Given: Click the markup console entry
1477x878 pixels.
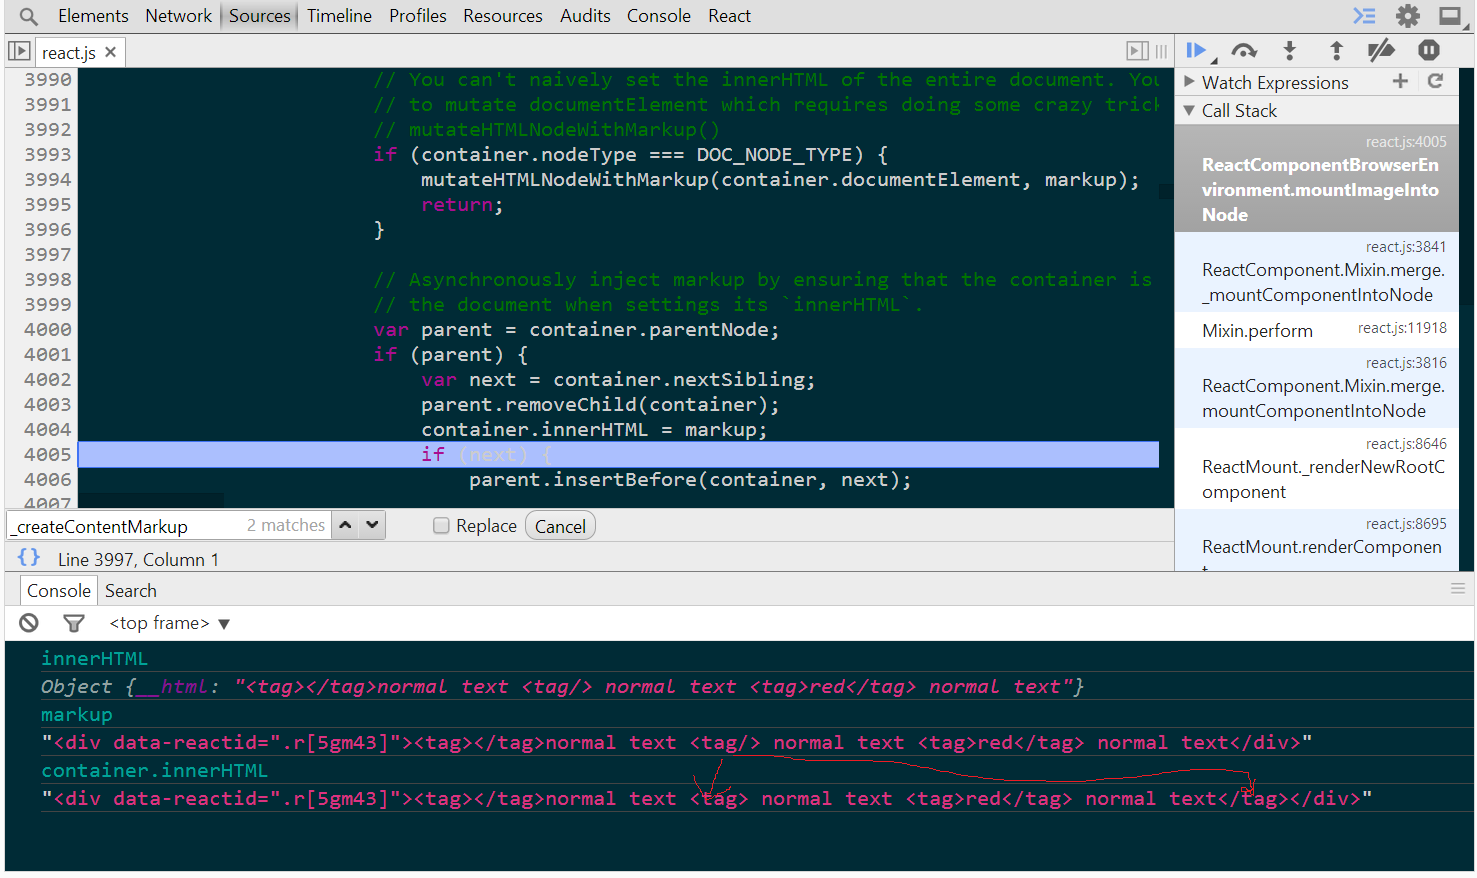Looking at the screenshot, I should (76, 715).
